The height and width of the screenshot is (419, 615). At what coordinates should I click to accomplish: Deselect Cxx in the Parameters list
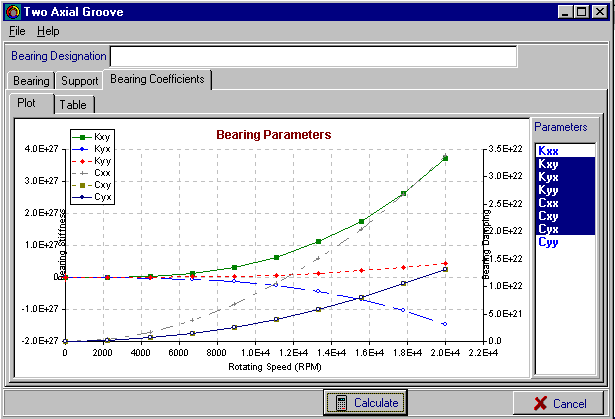[549, 202]
